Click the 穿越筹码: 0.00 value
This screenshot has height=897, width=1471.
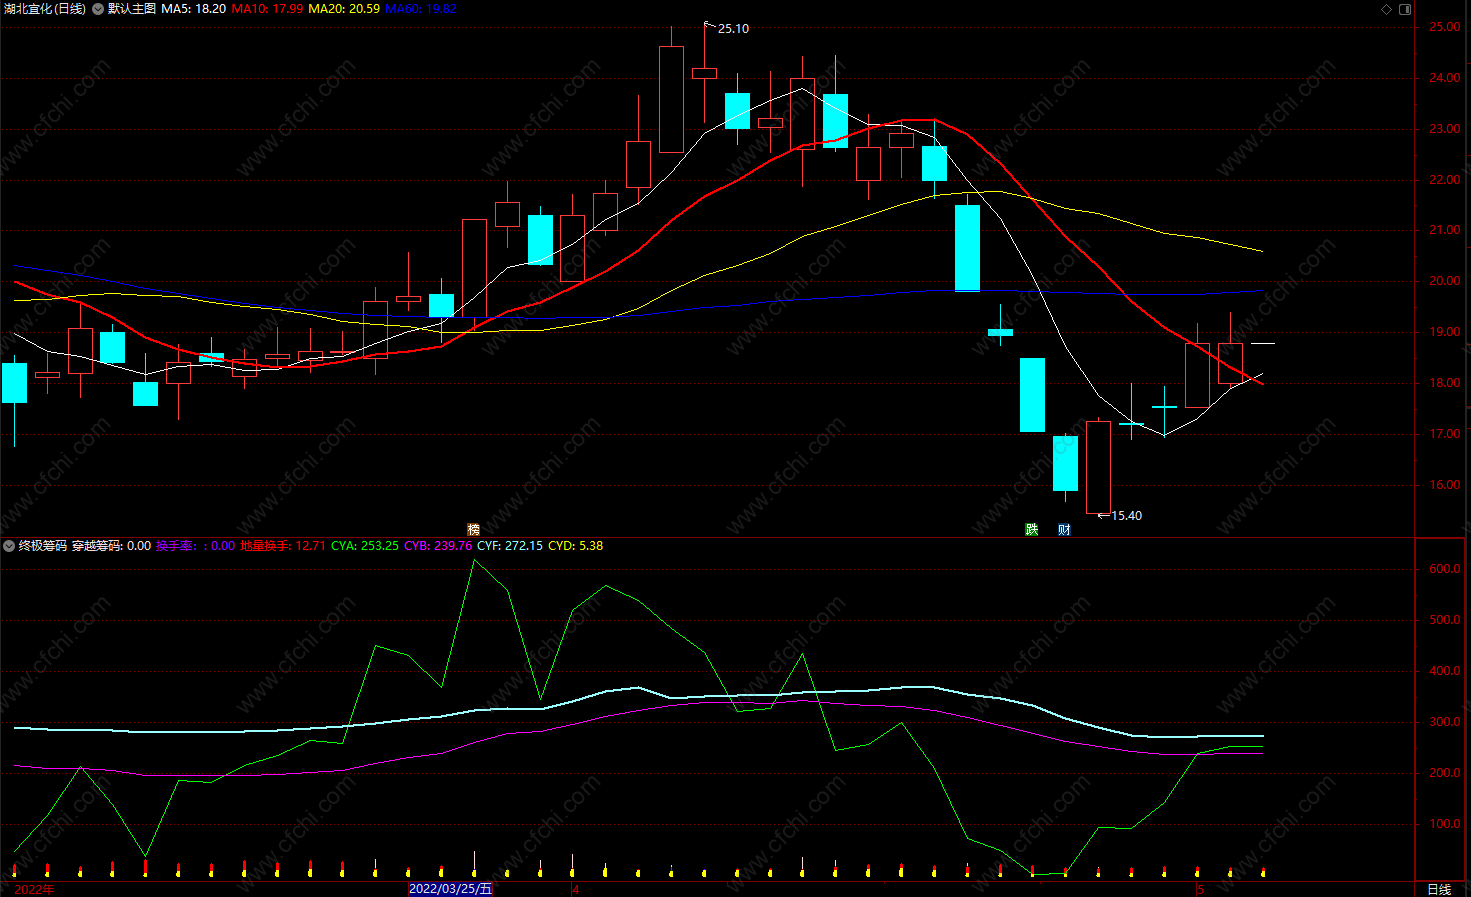tap(111, 546)
